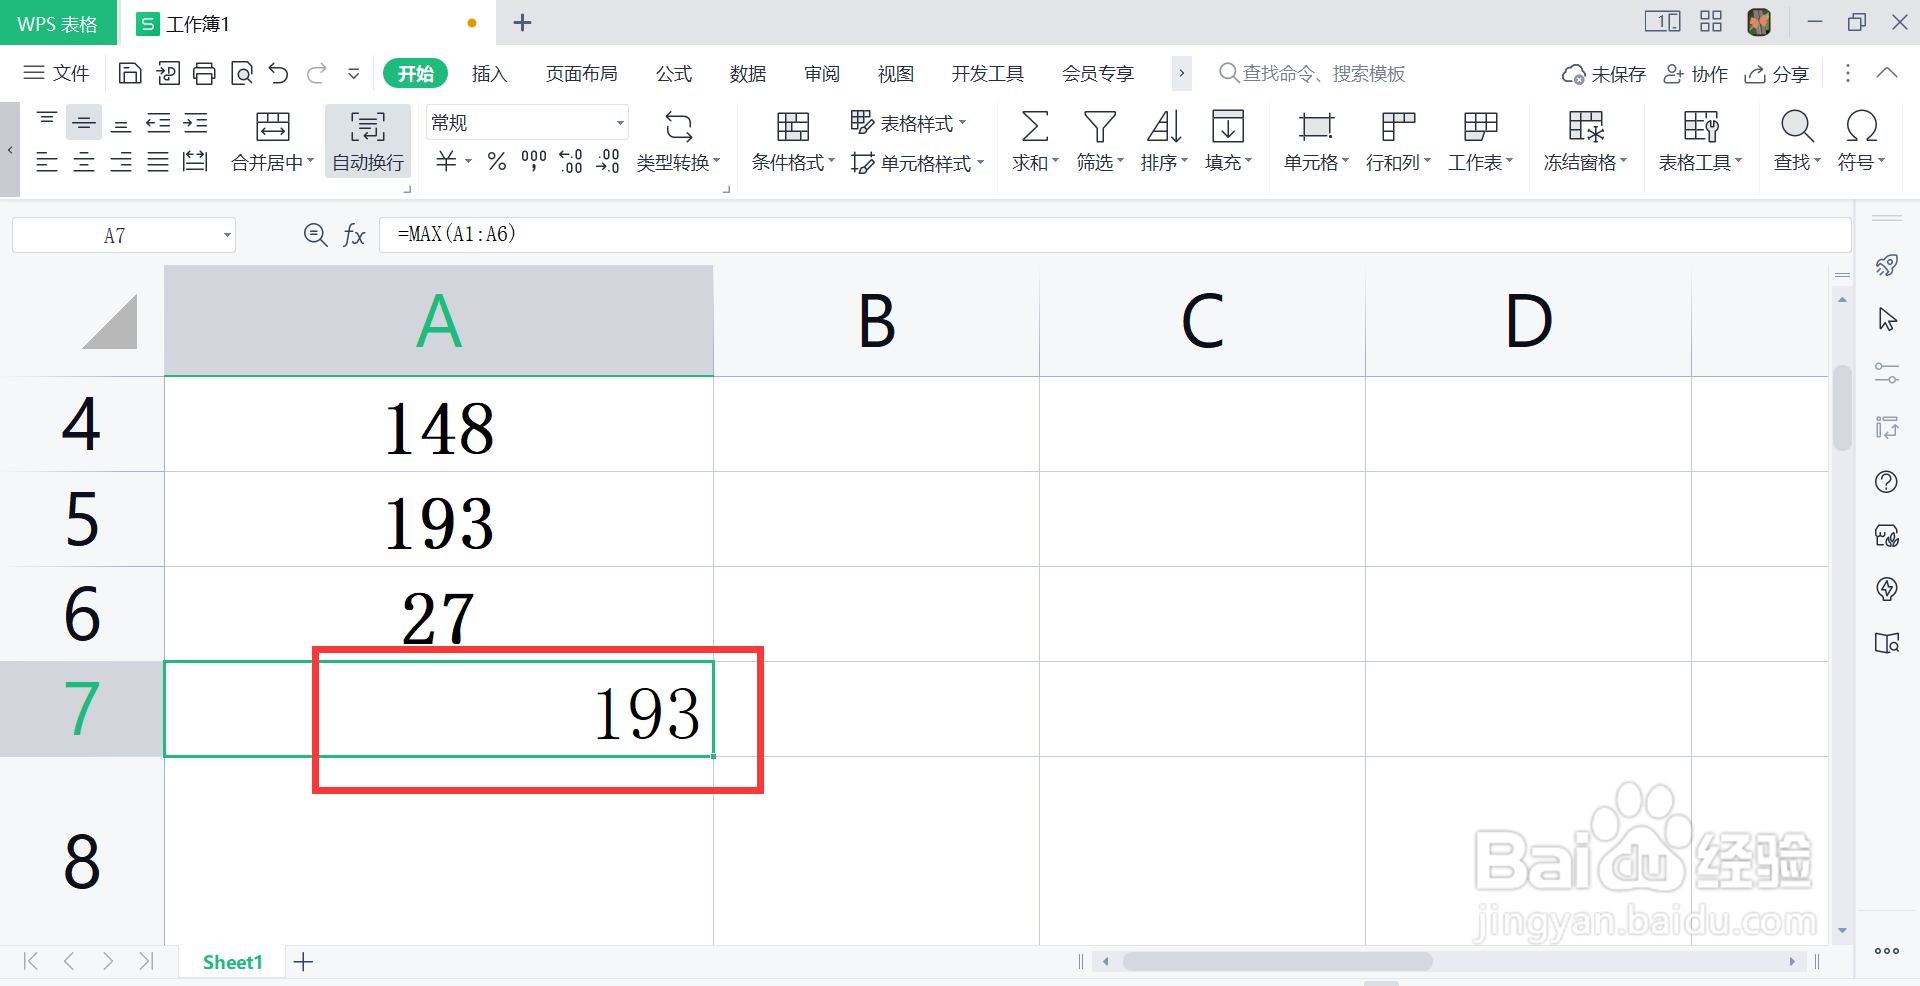Click the 分享 share button
Image resolution: width=1920 pixels, height=986 pixels.
1777,73
